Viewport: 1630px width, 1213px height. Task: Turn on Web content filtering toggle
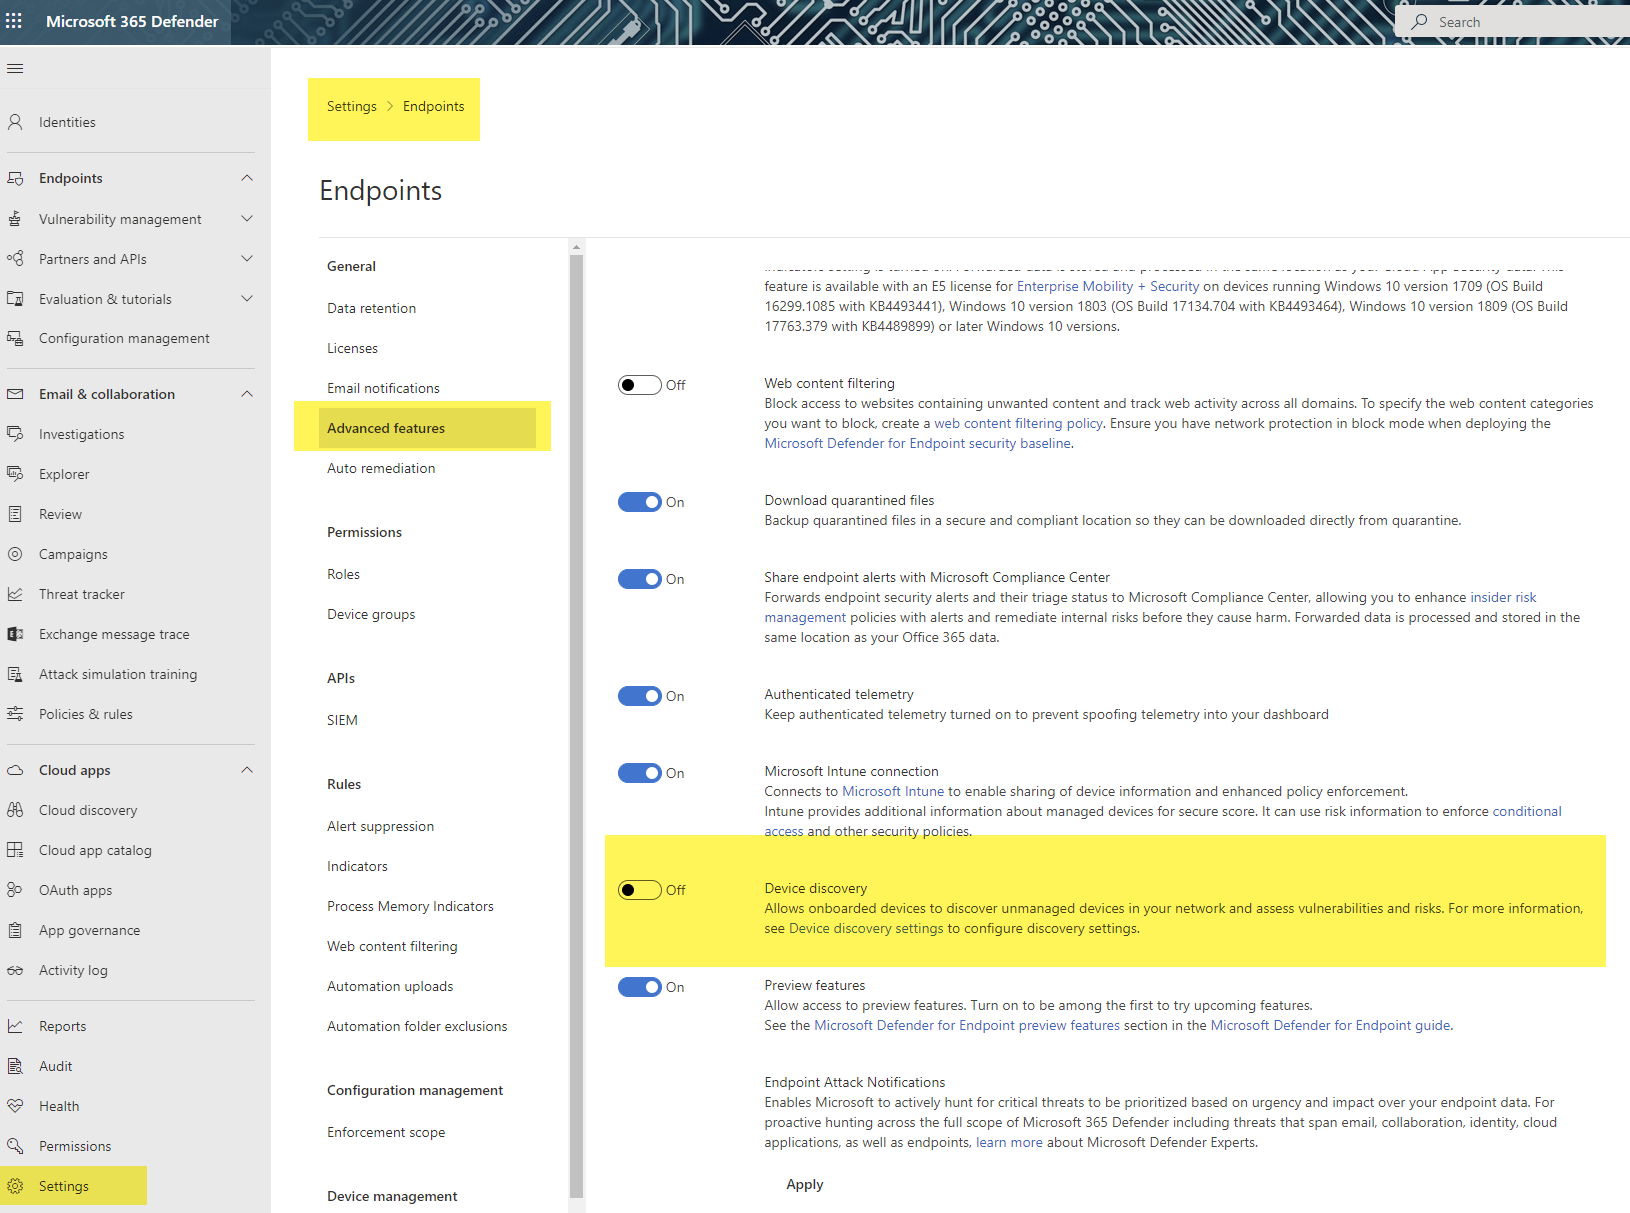640,385
